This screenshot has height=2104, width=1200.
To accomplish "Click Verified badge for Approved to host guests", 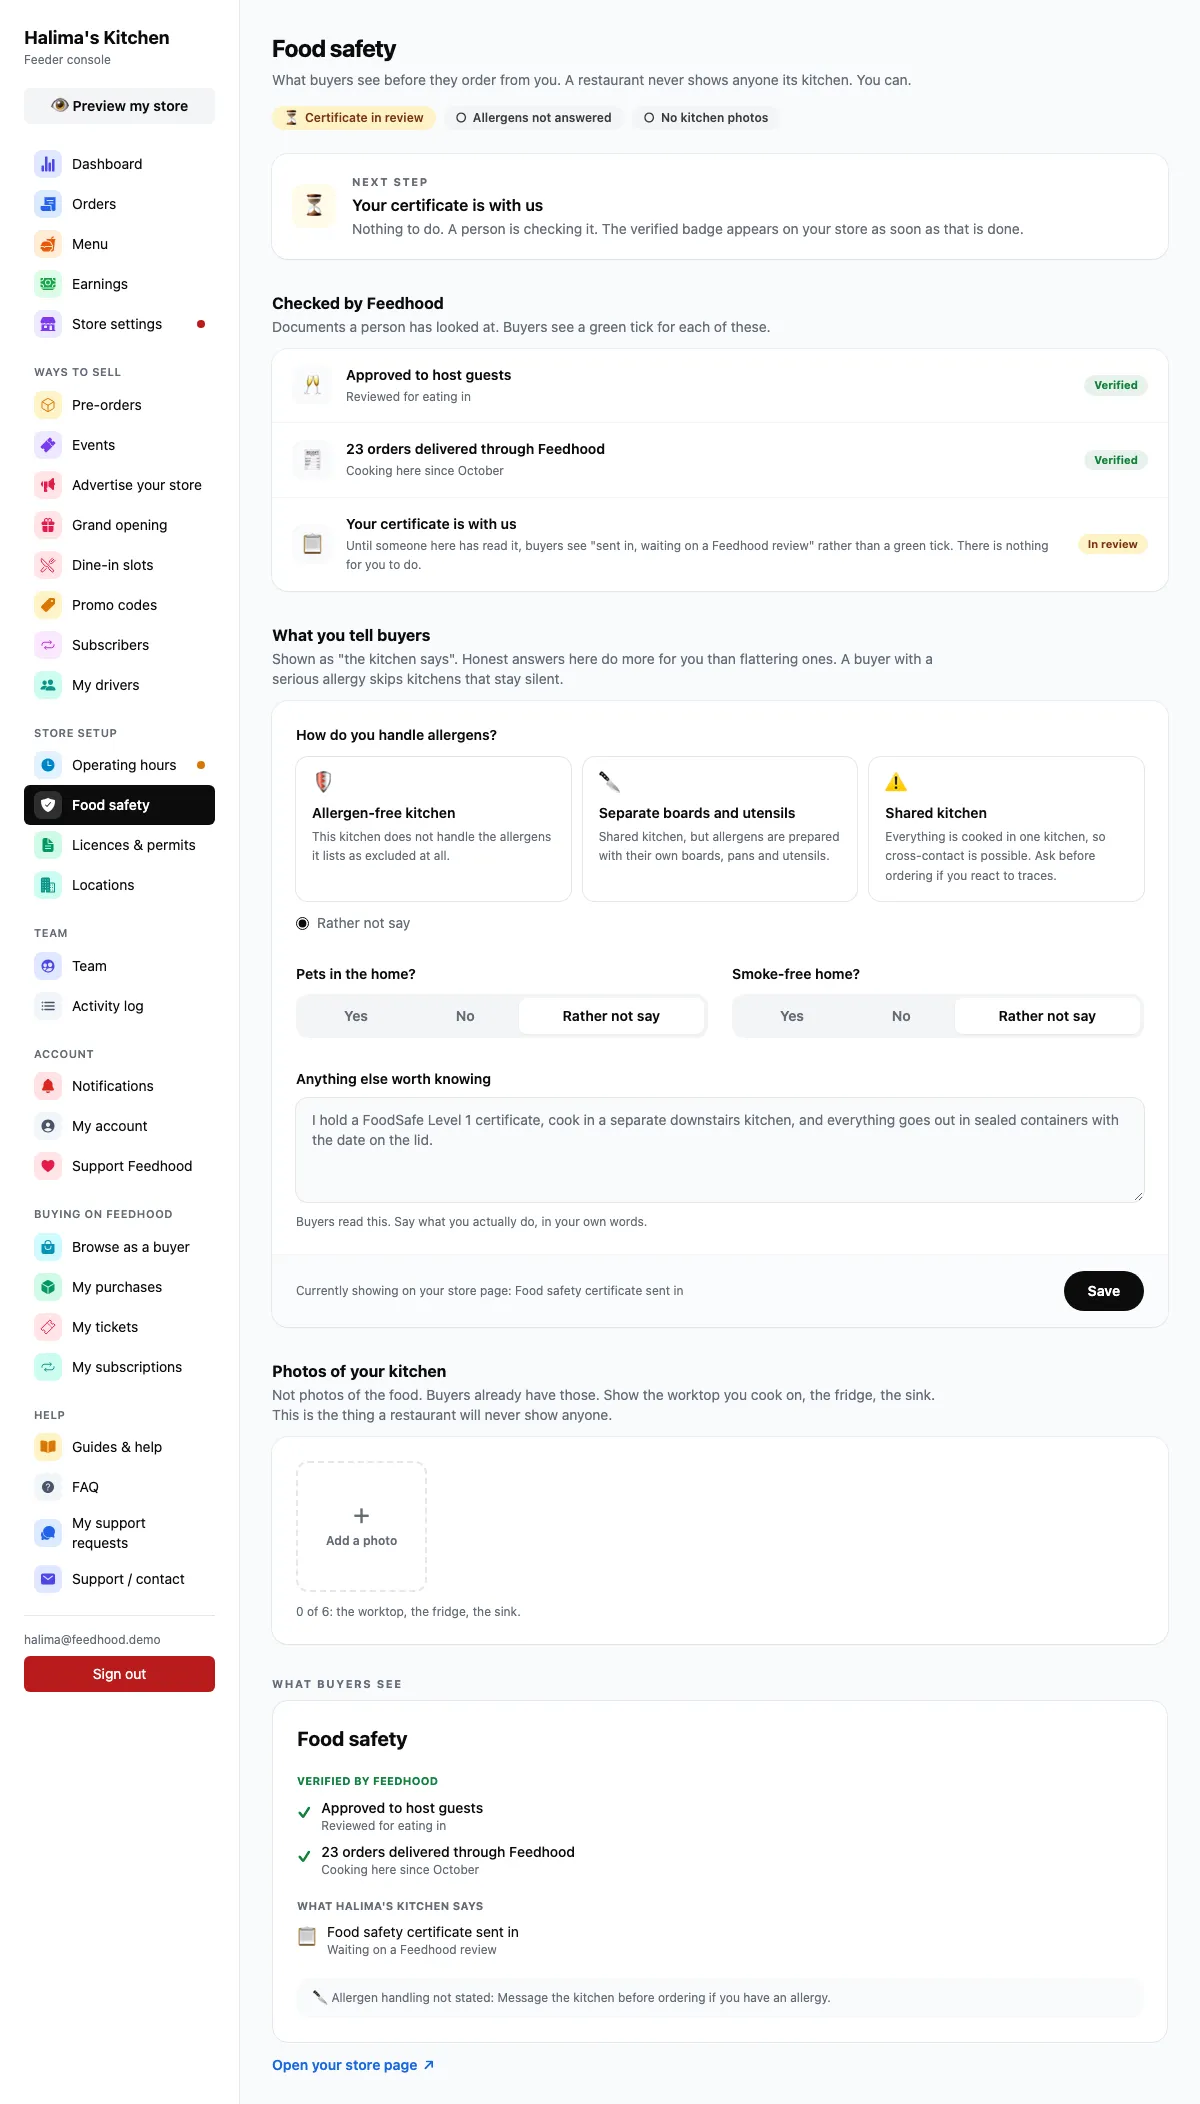I will click(x=1115, y=385).
